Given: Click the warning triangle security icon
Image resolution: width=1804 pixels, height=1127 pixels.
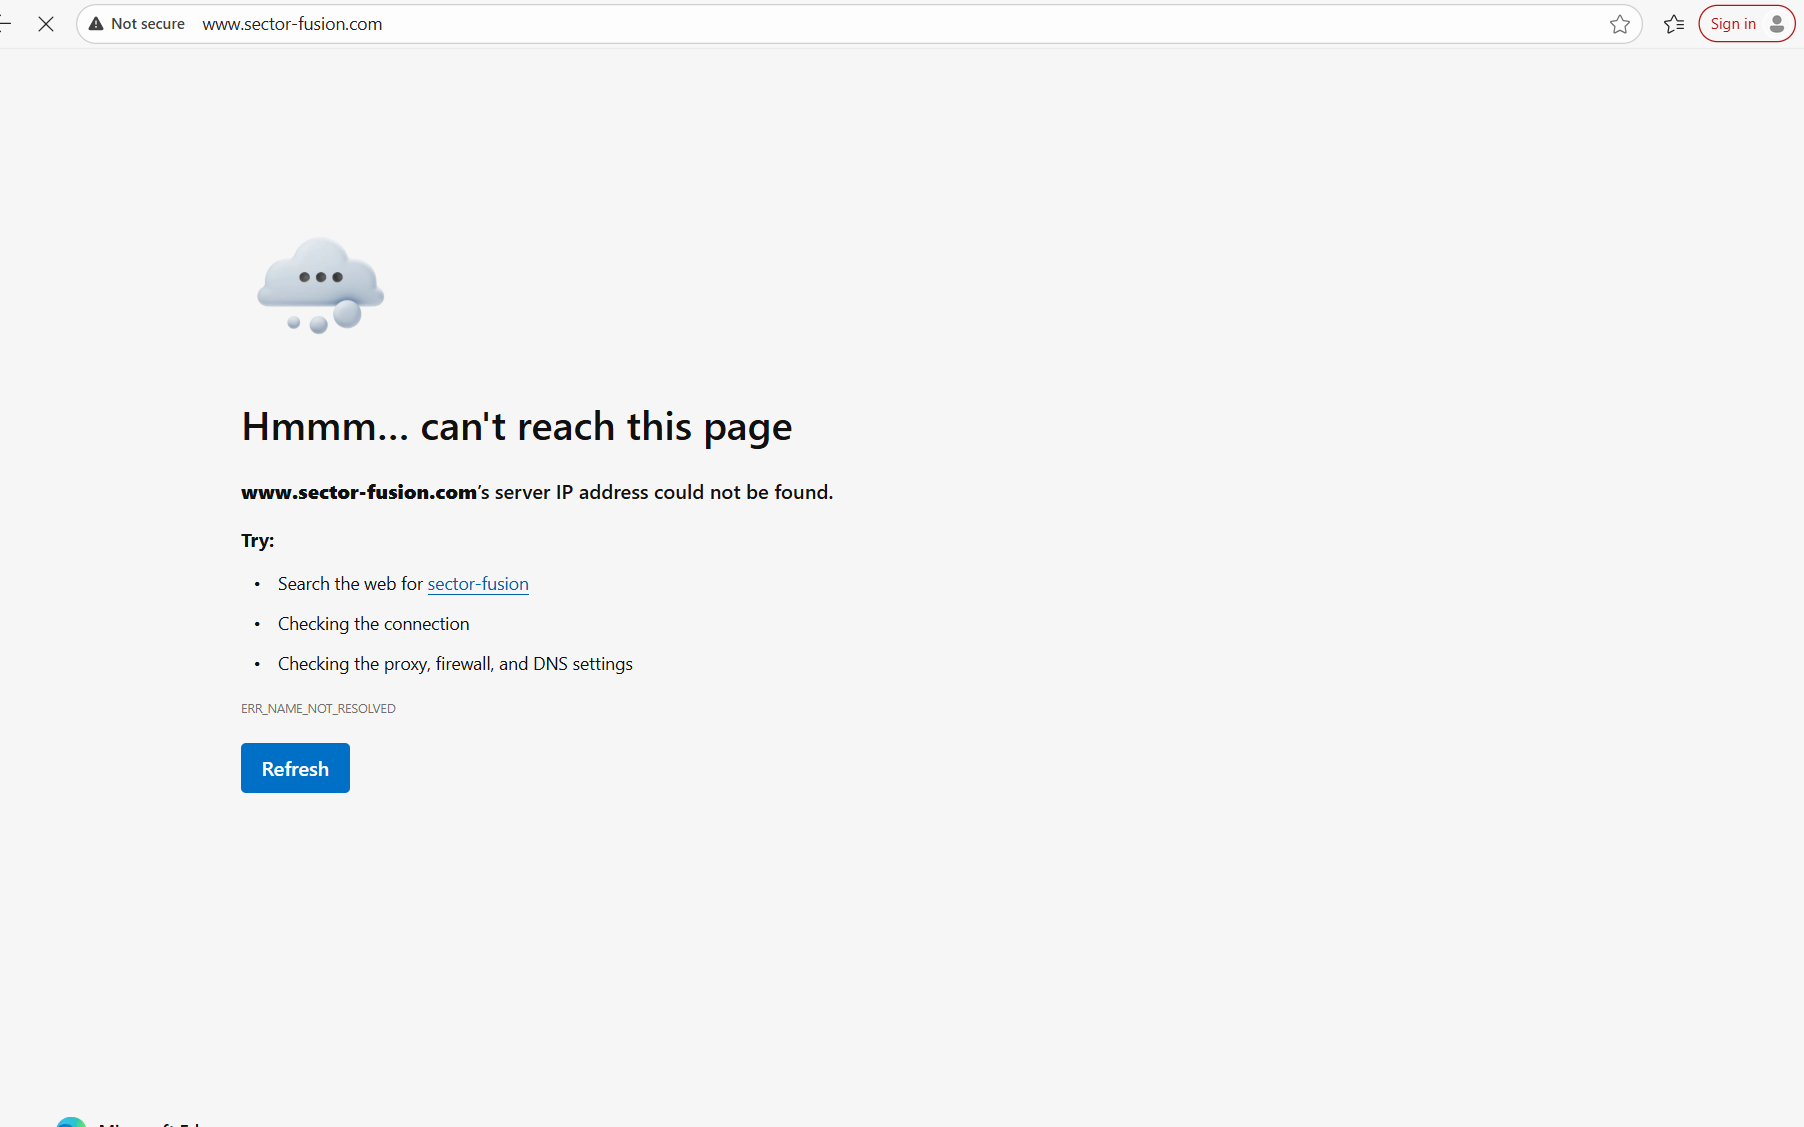Looking at the screenshot, I should click(x=96, y=24).
